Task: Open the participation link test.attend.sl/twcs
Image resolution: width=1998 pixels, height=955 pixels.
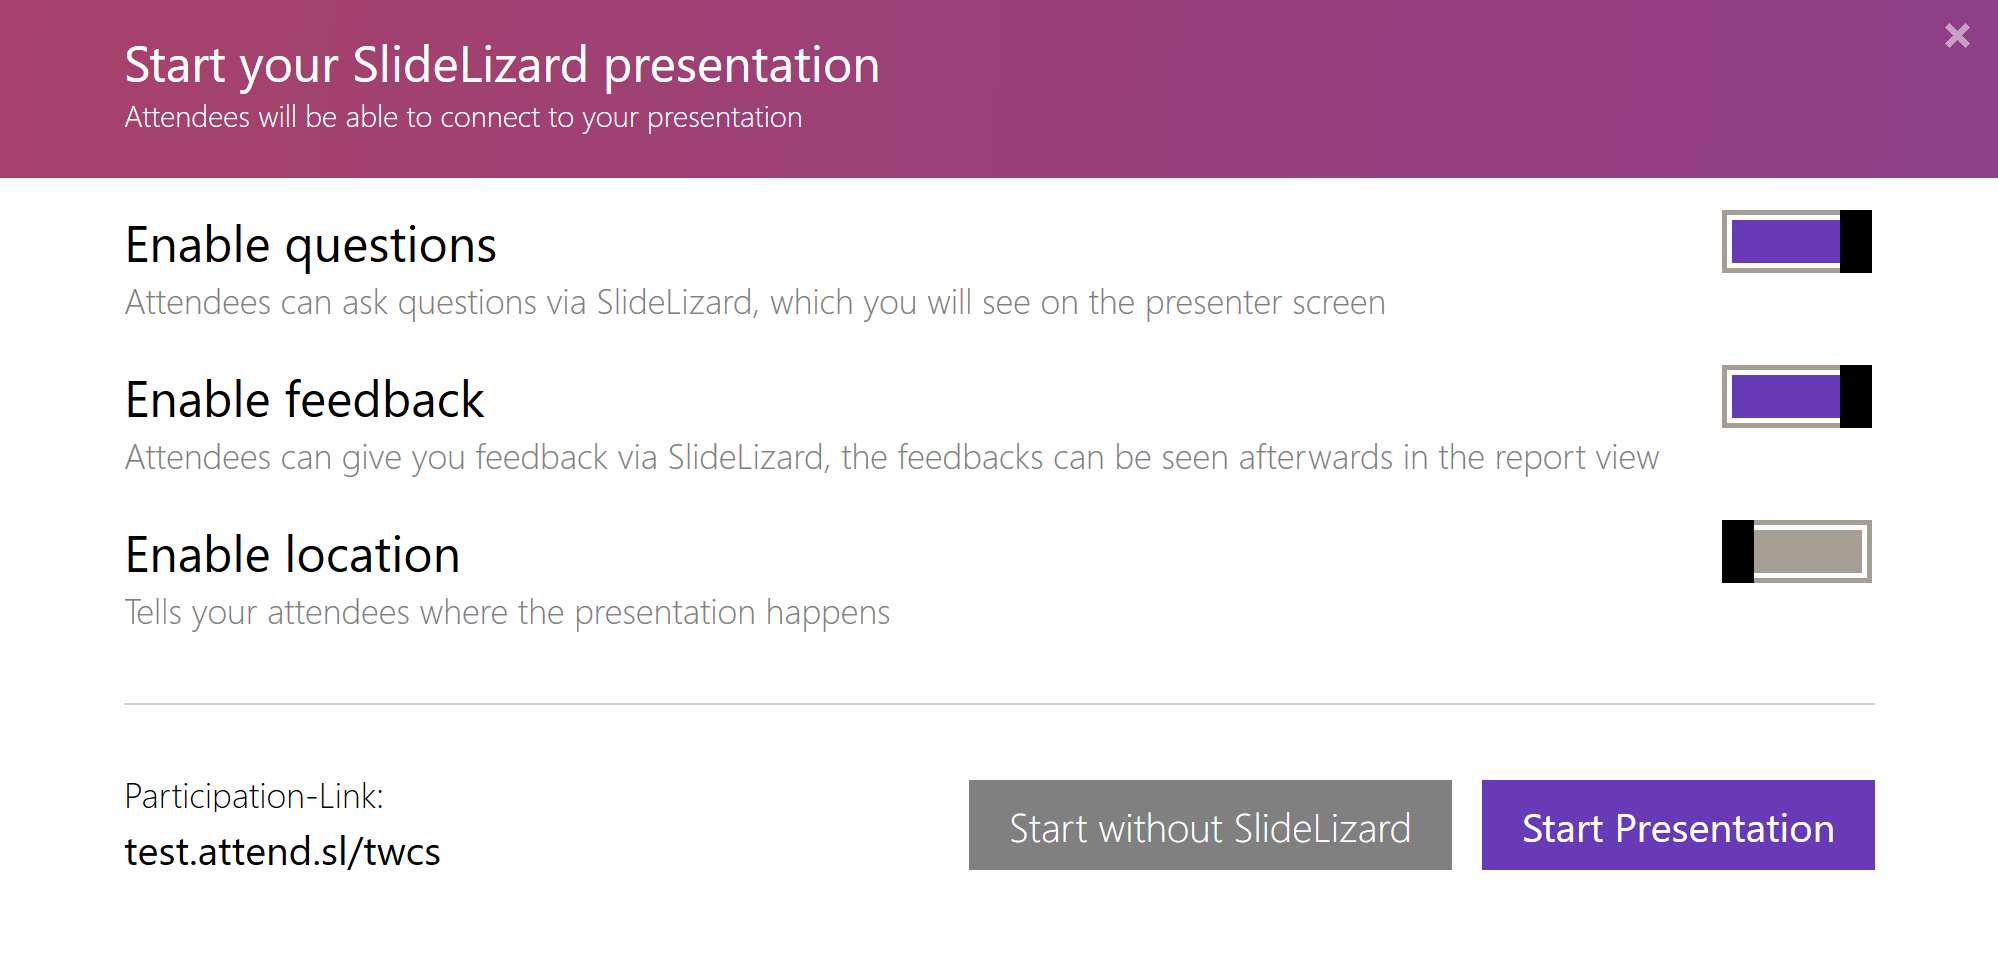Action: coord(282,851)
